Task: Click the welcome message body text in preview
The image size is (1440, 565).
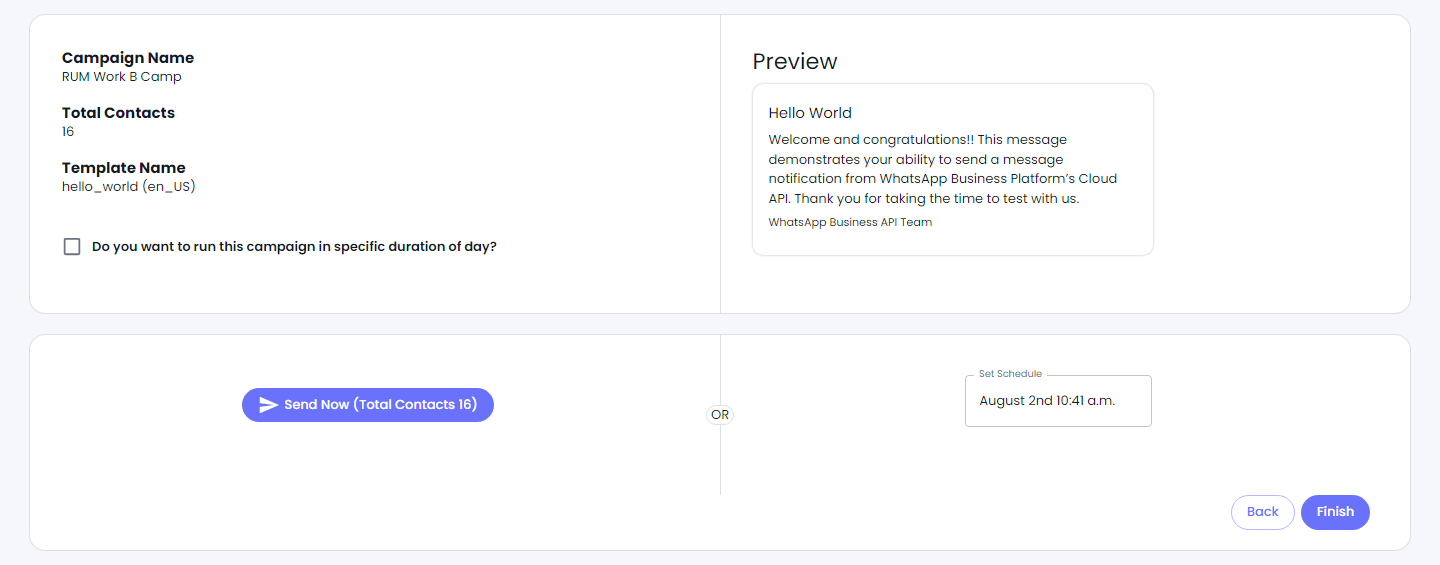Action: [x=943, y=169]
